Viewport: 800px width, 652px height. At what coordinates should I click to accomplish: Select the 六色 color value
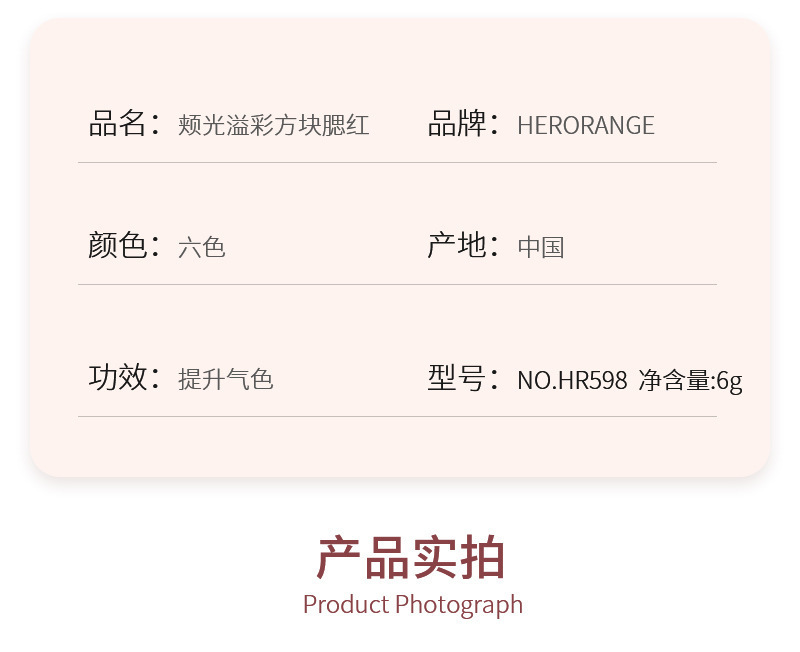(x=202, y=247)
